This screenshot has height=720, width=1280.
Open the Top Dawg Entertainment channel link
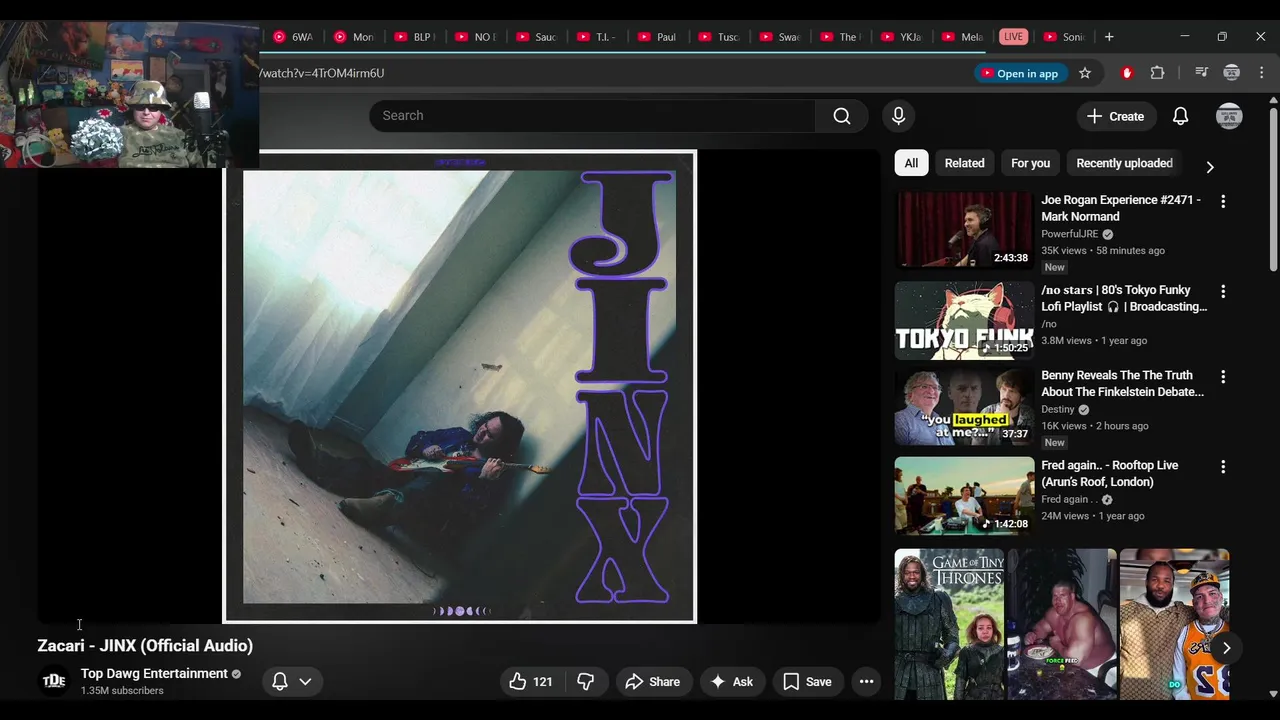point(154,674)
